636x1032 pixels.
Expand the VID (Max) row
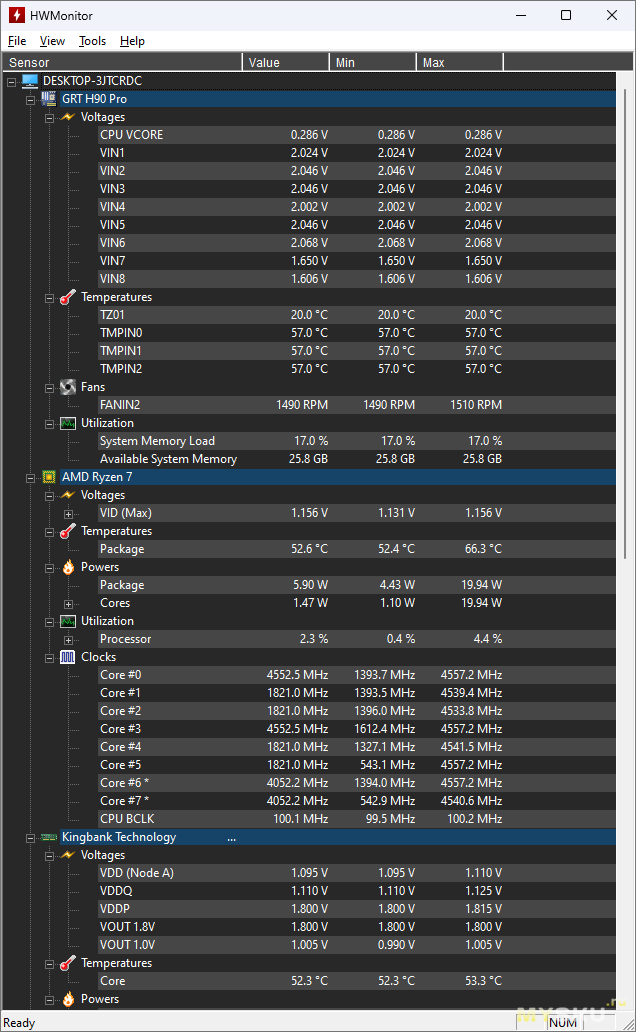coord(68,514)
